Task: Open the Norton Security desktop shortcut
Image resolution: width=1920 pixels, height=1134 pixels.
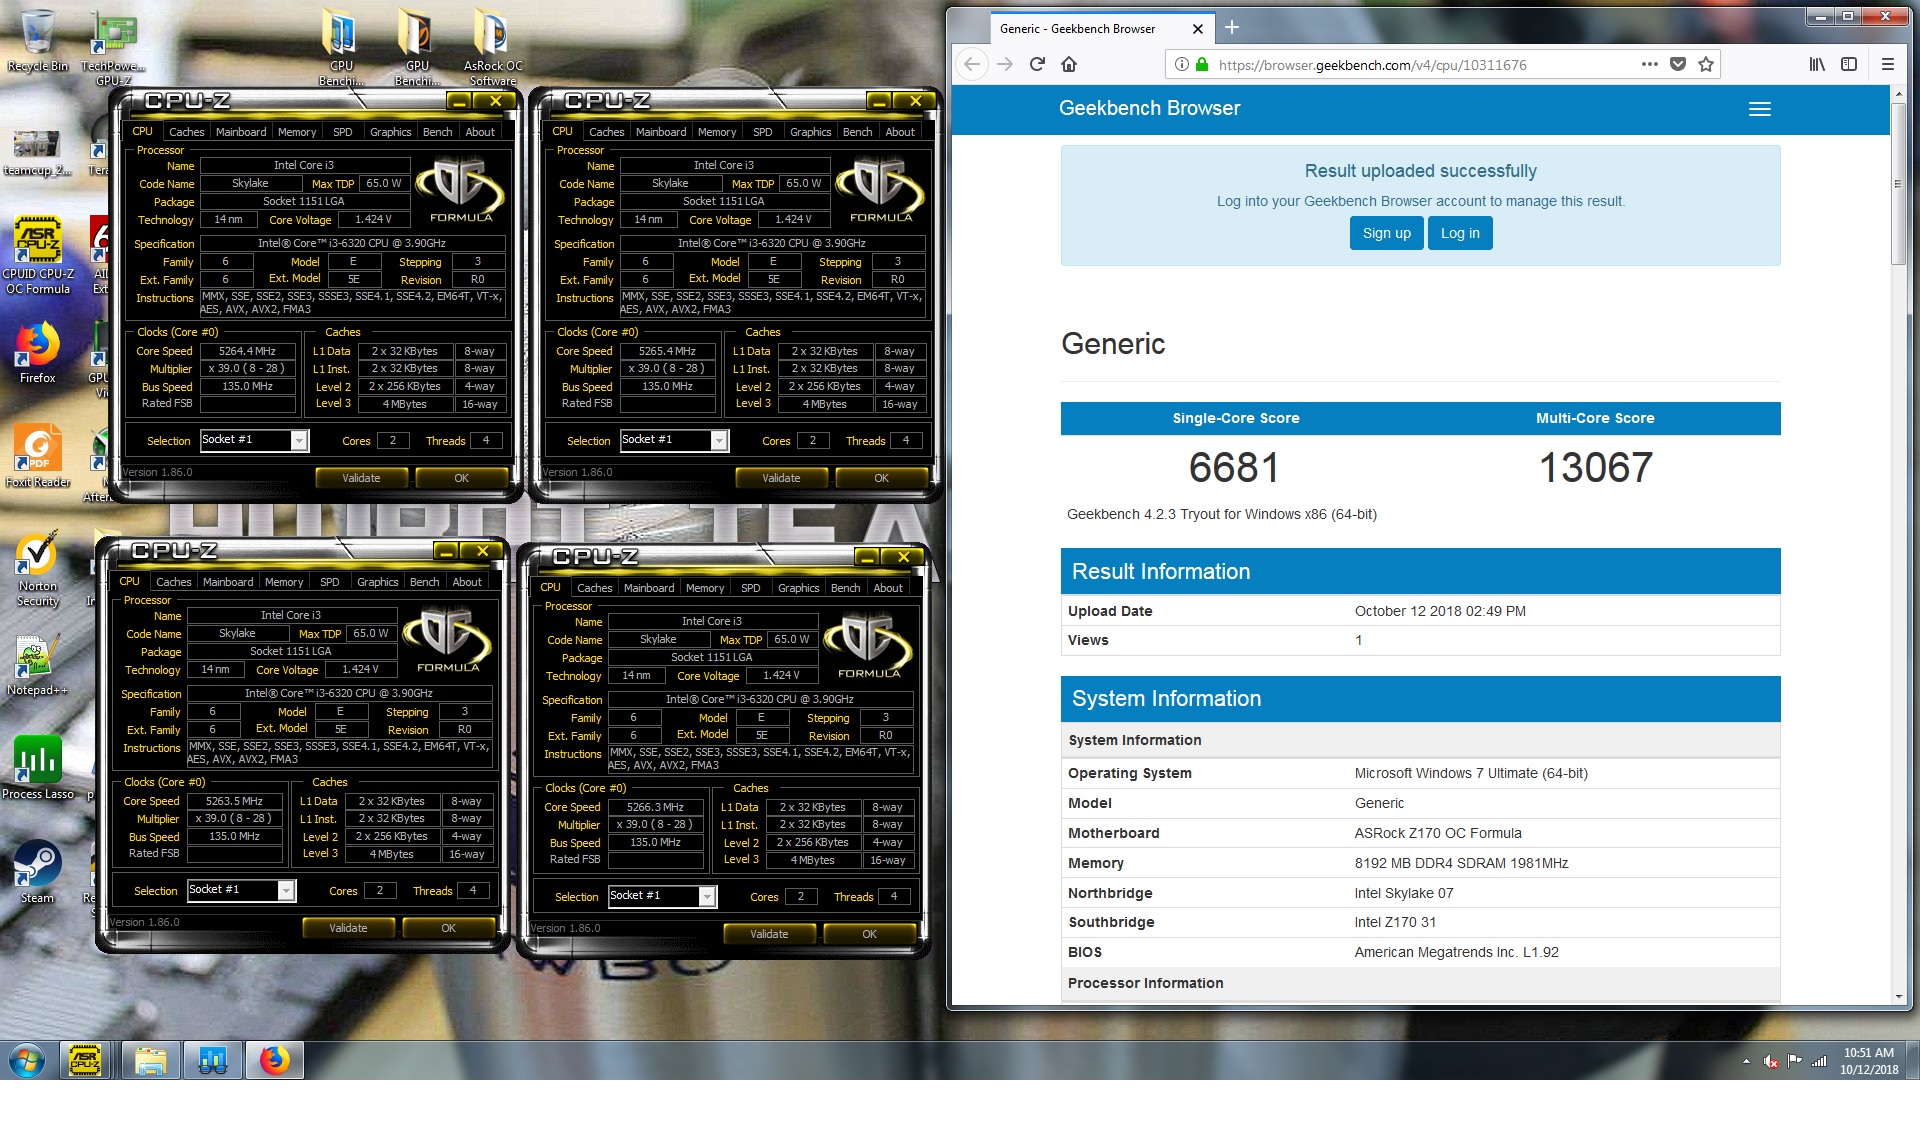Action: point(38,568)
